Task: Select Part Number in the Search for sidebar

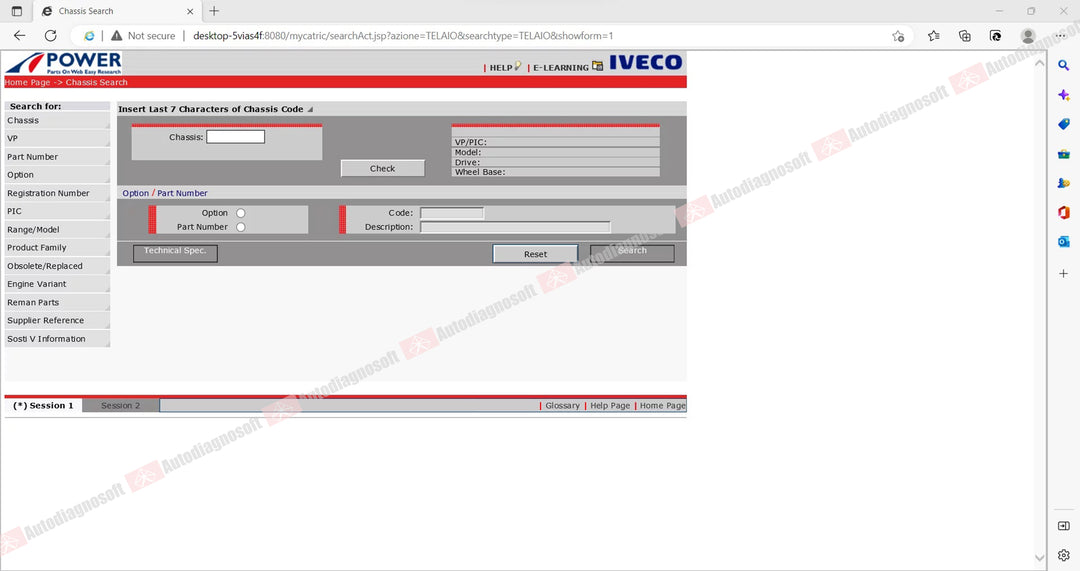Action: (57, 157)
